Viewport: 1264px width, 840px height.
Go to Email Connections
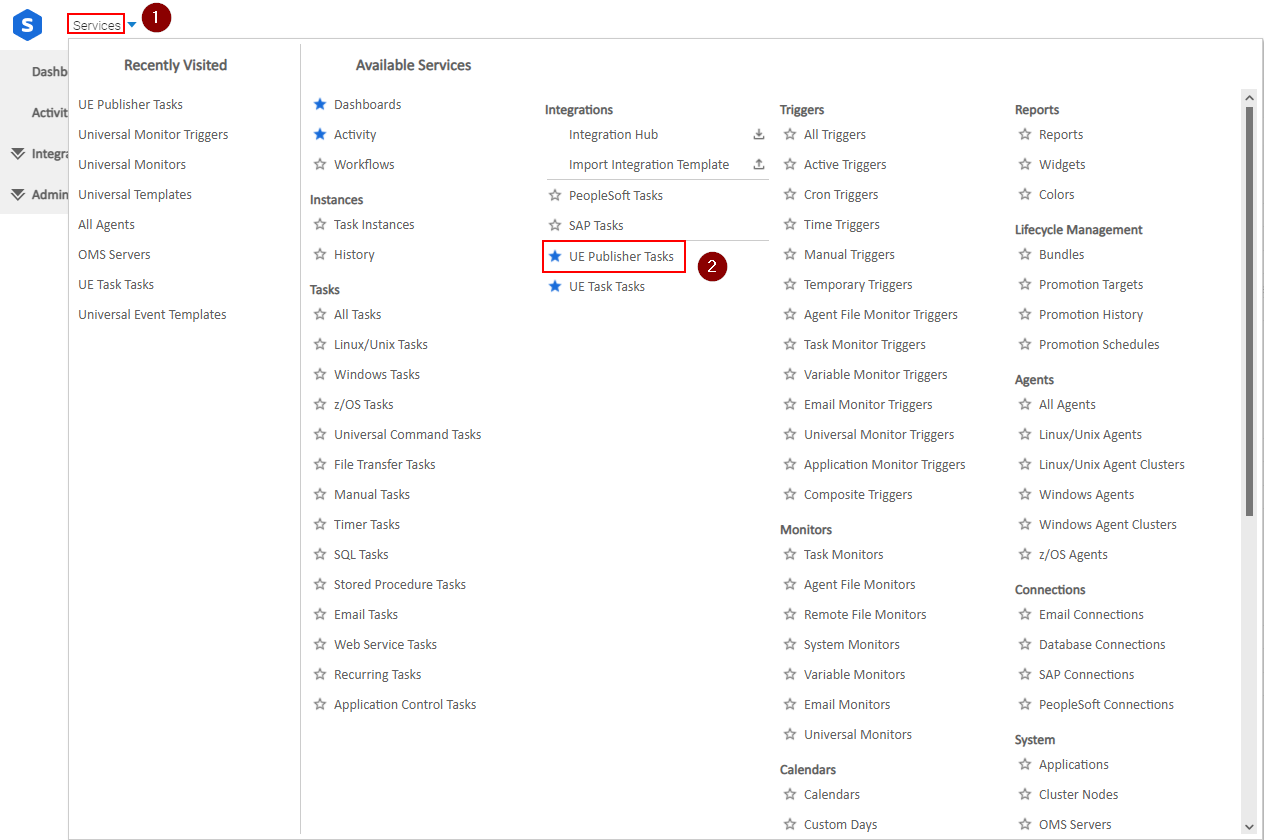click(1091, 615)
